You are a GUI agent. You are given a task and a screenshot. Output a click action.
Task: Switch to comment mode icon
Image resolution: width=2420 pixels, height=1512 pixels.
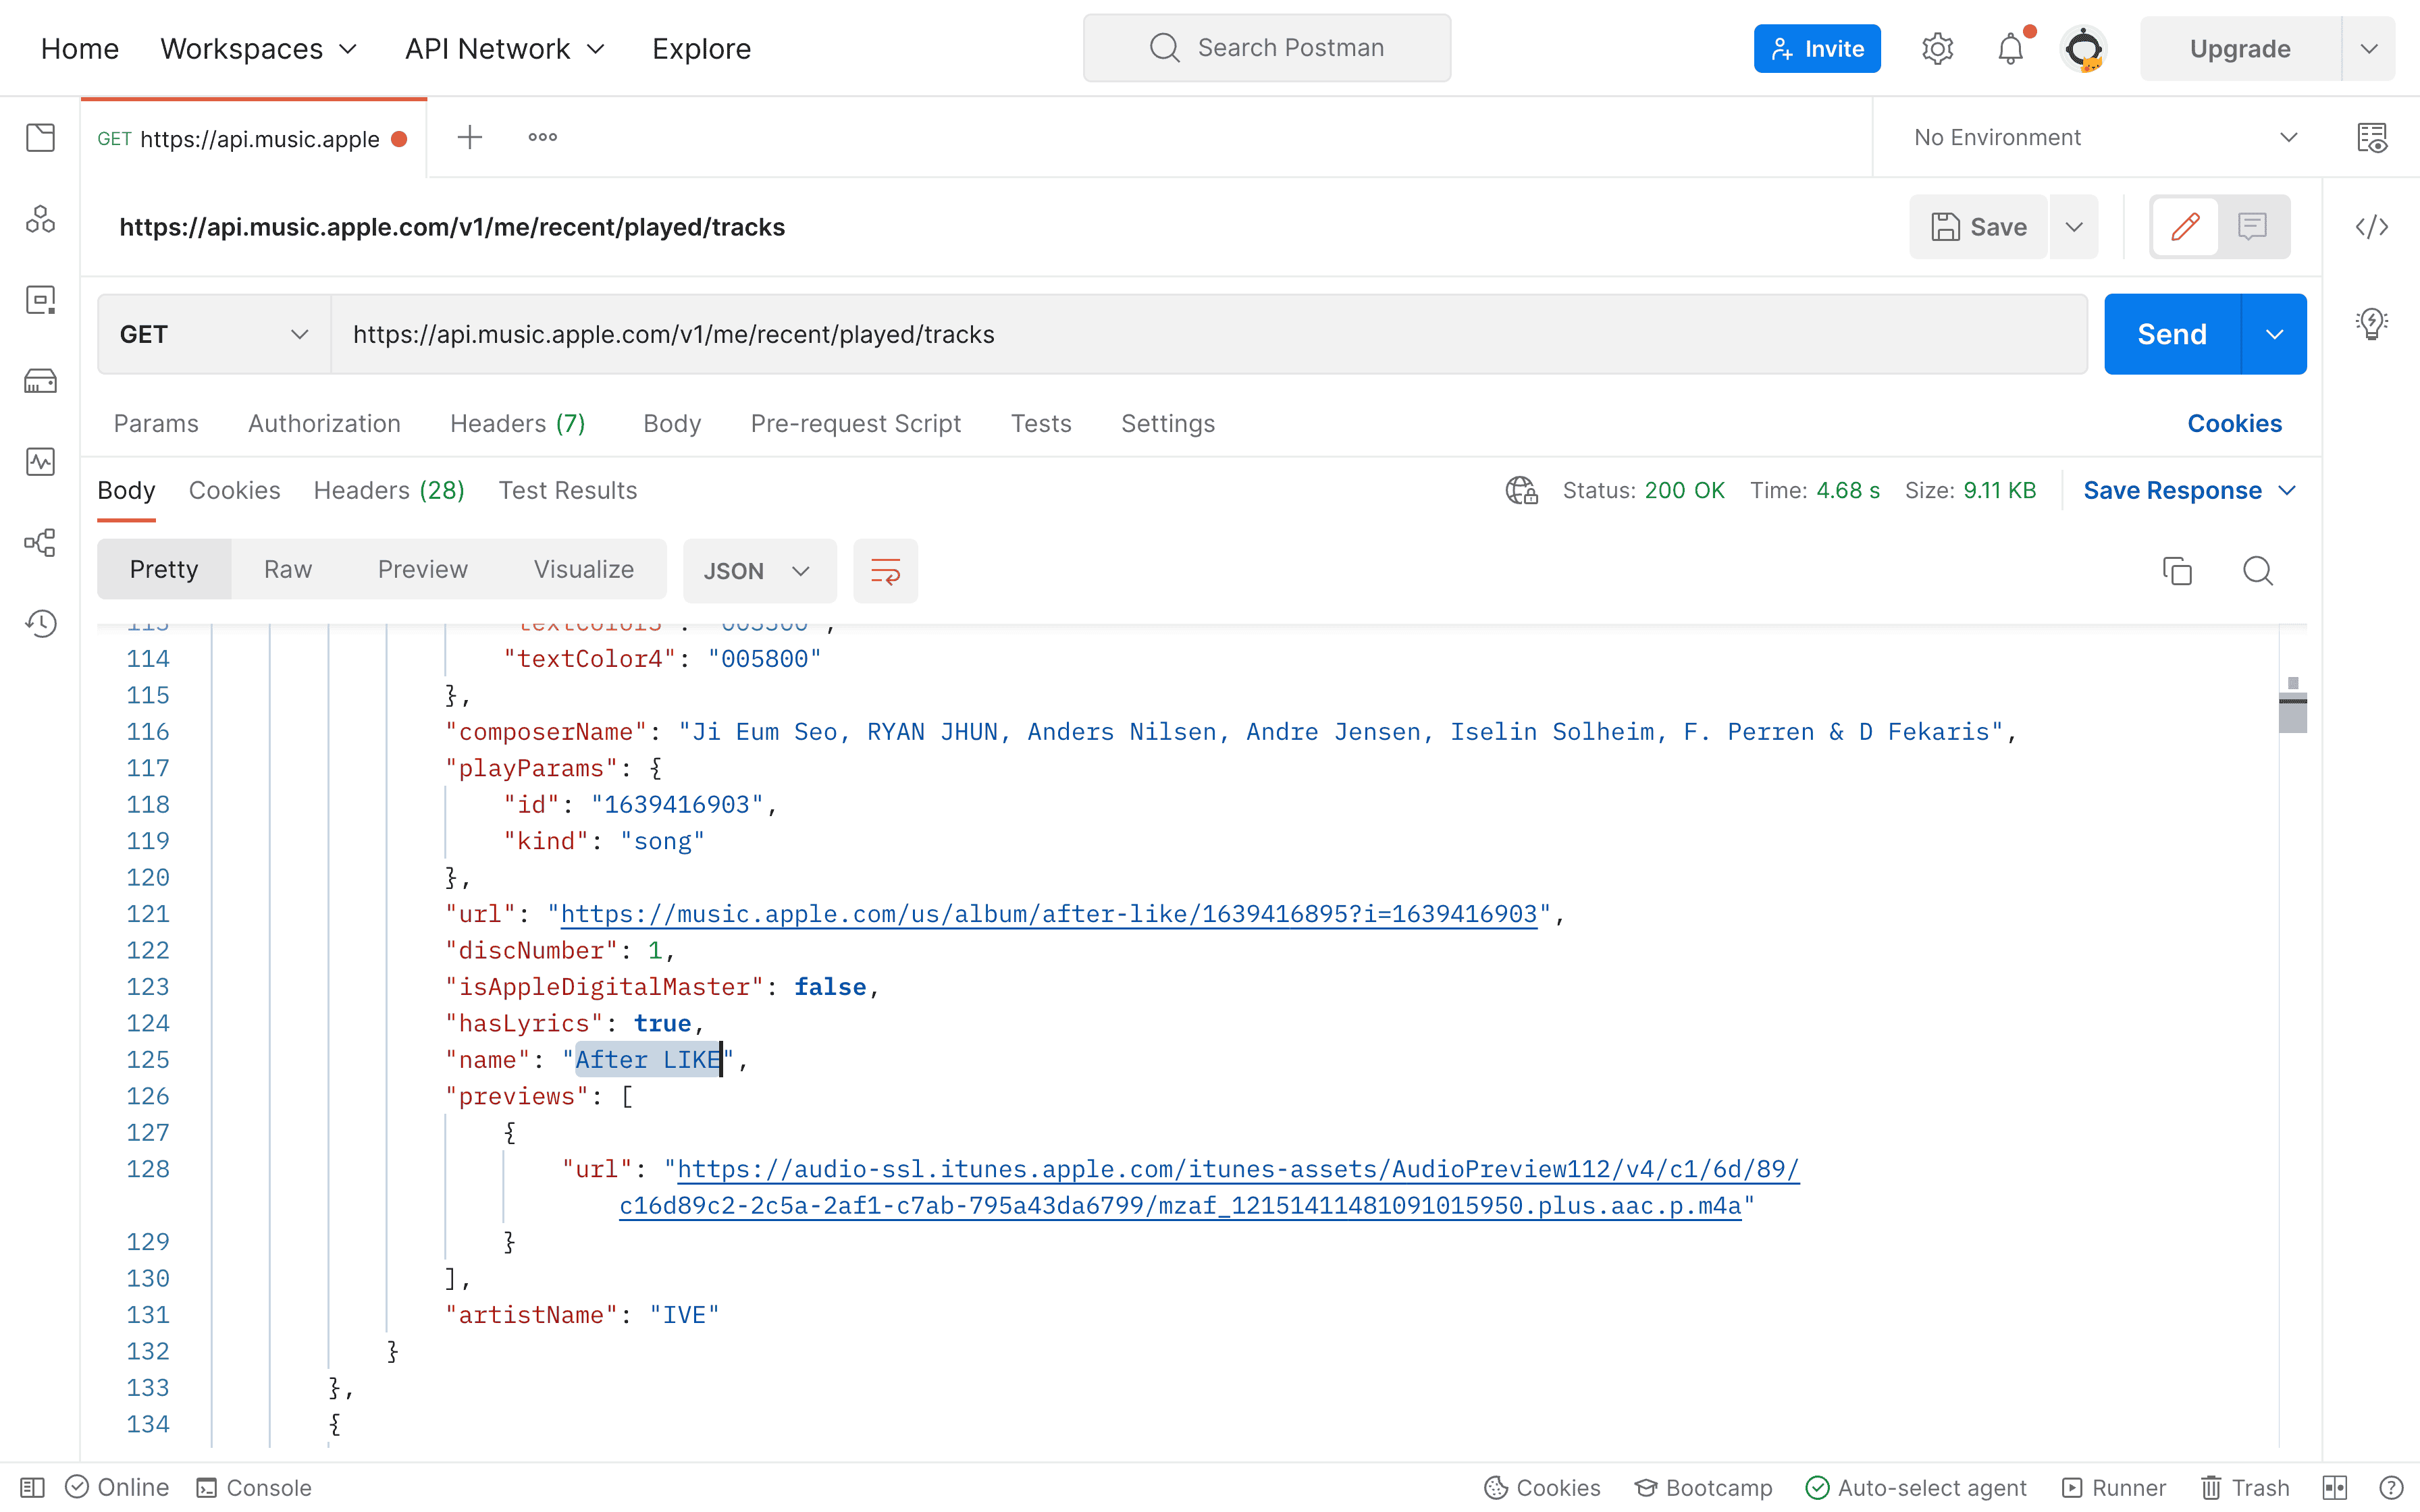2252,227
